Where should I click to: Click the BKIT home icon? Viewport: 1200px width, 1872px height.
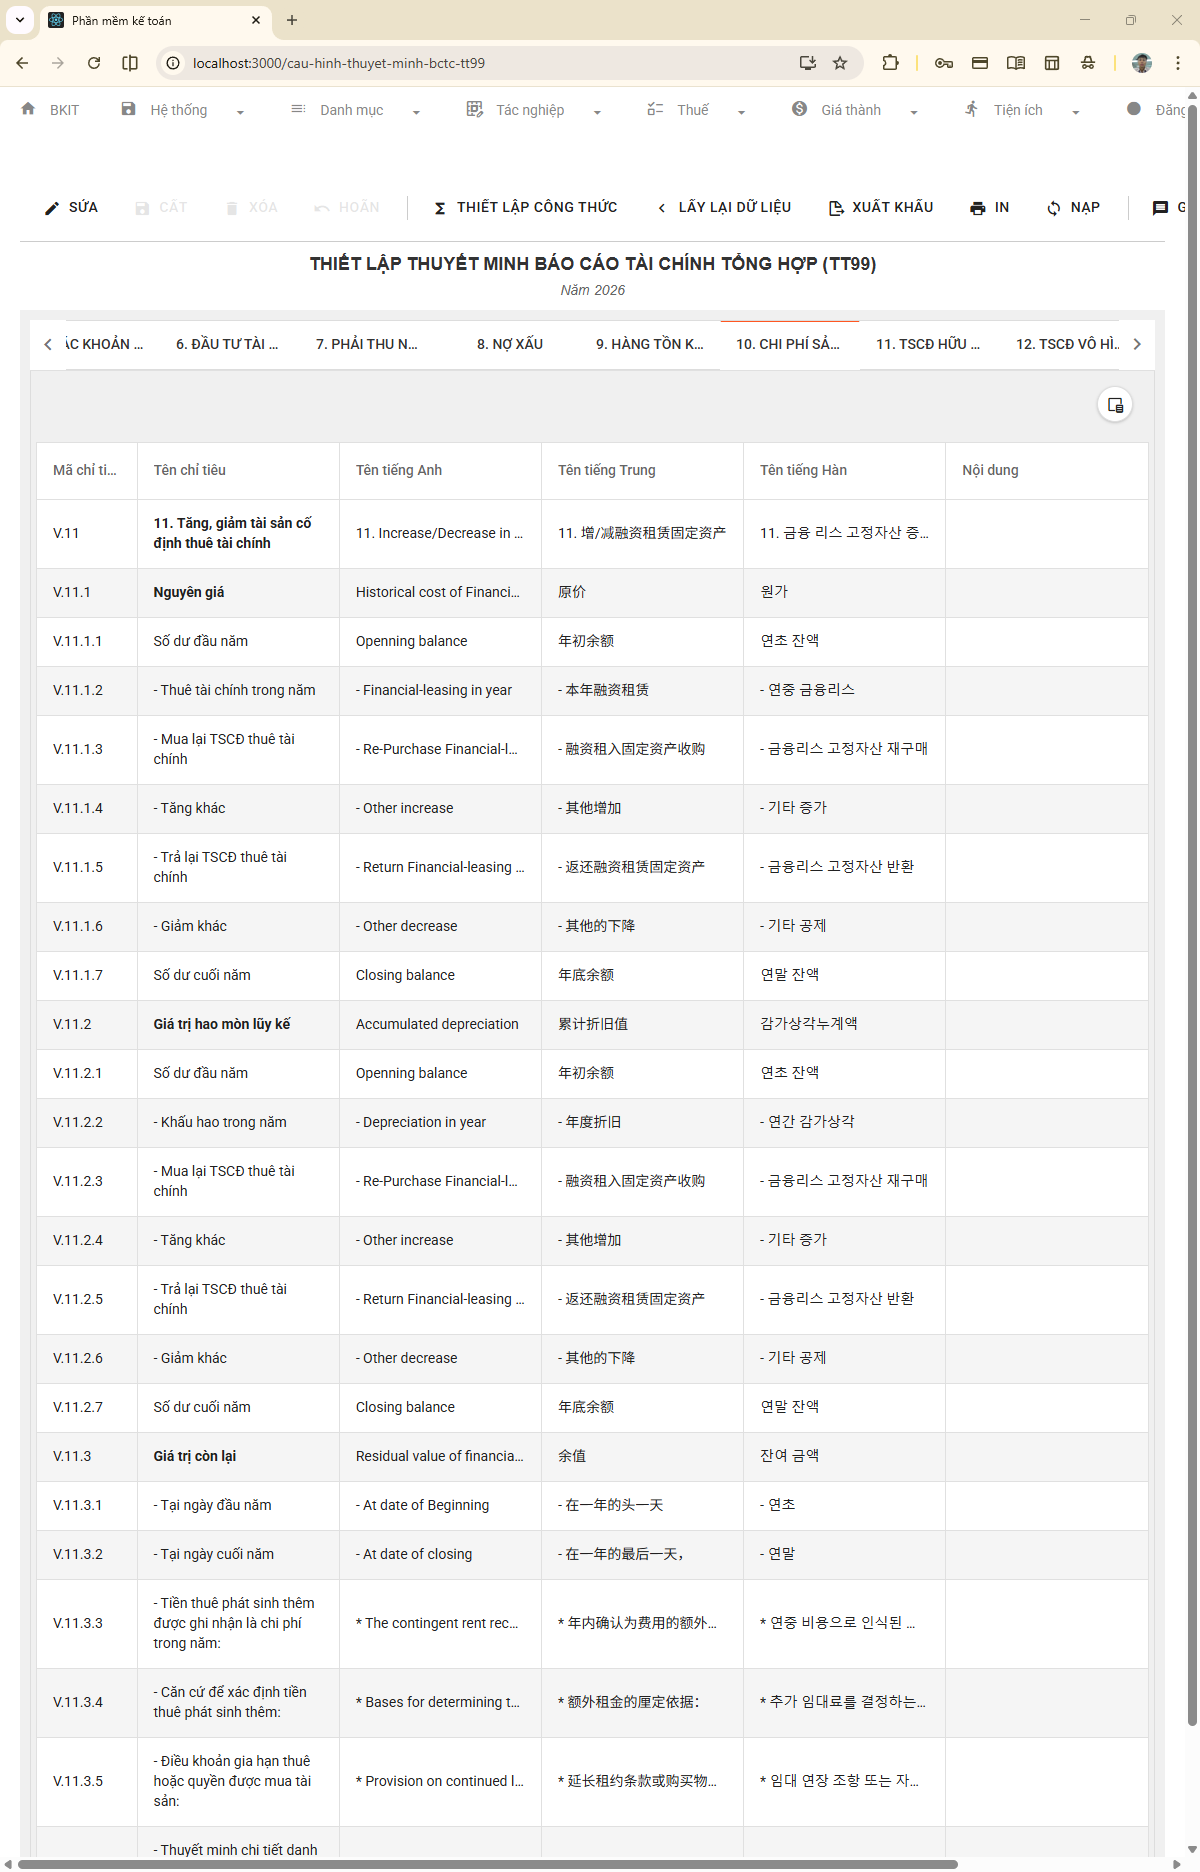pos(28,109)
